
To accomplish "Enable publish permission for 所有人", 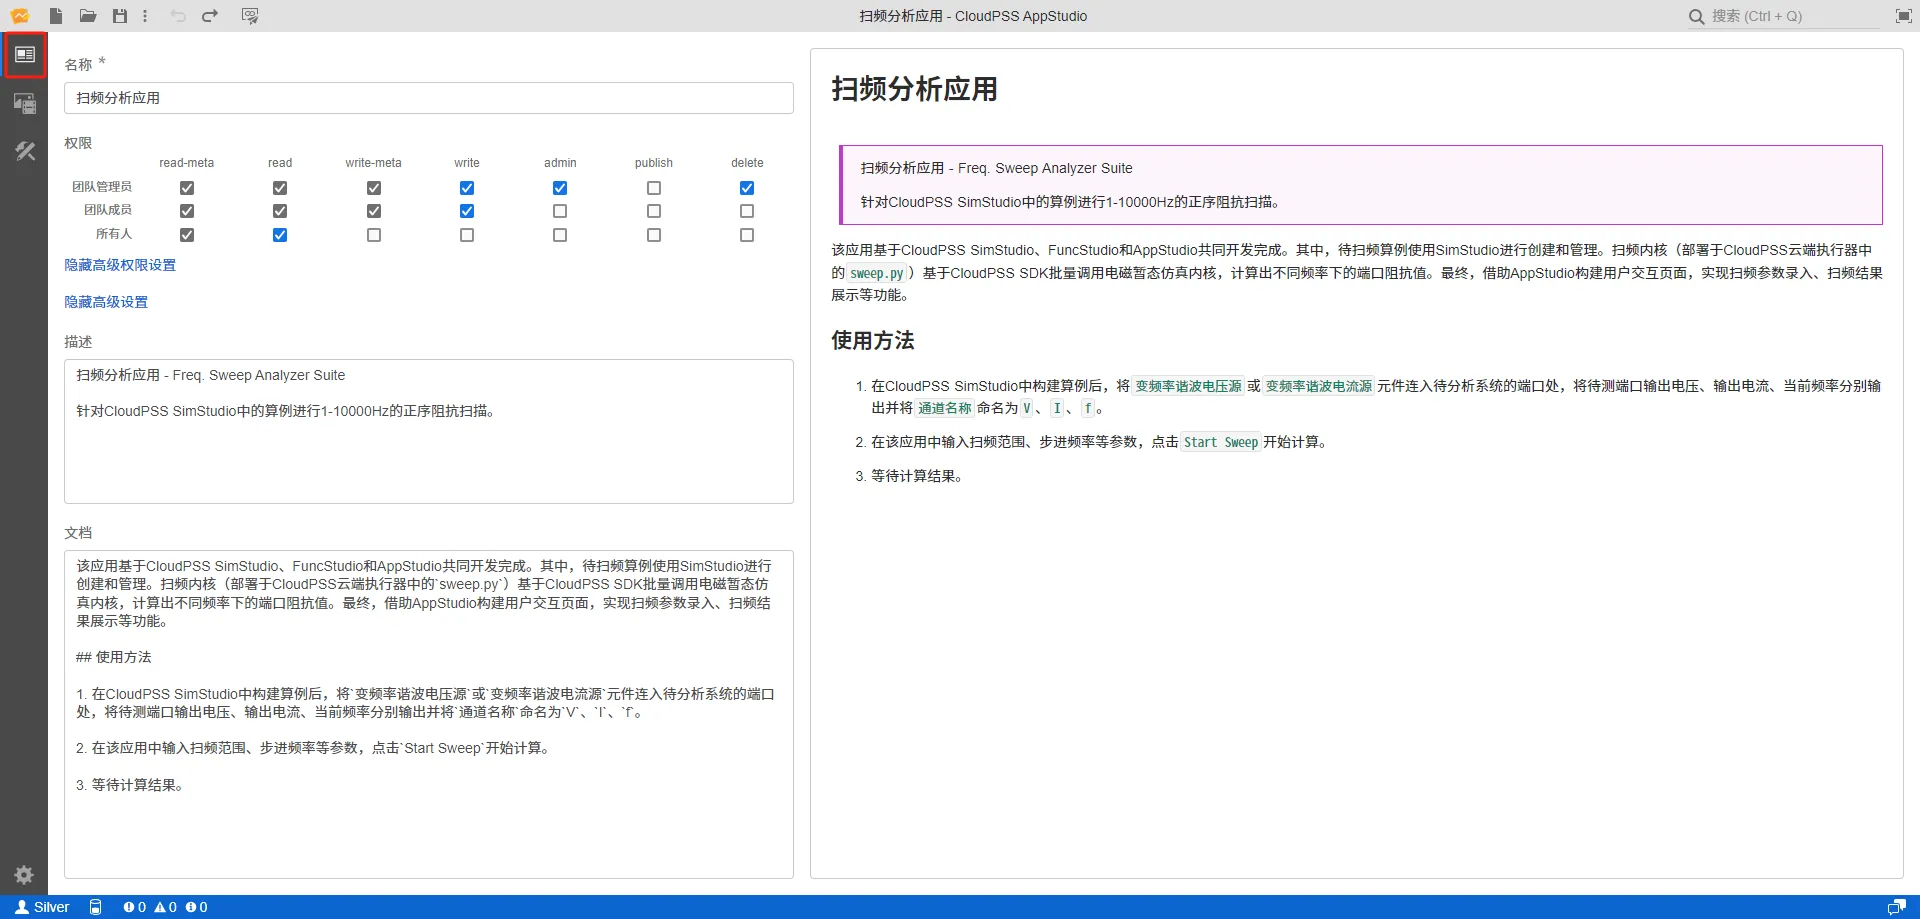I will coord(654,235).
